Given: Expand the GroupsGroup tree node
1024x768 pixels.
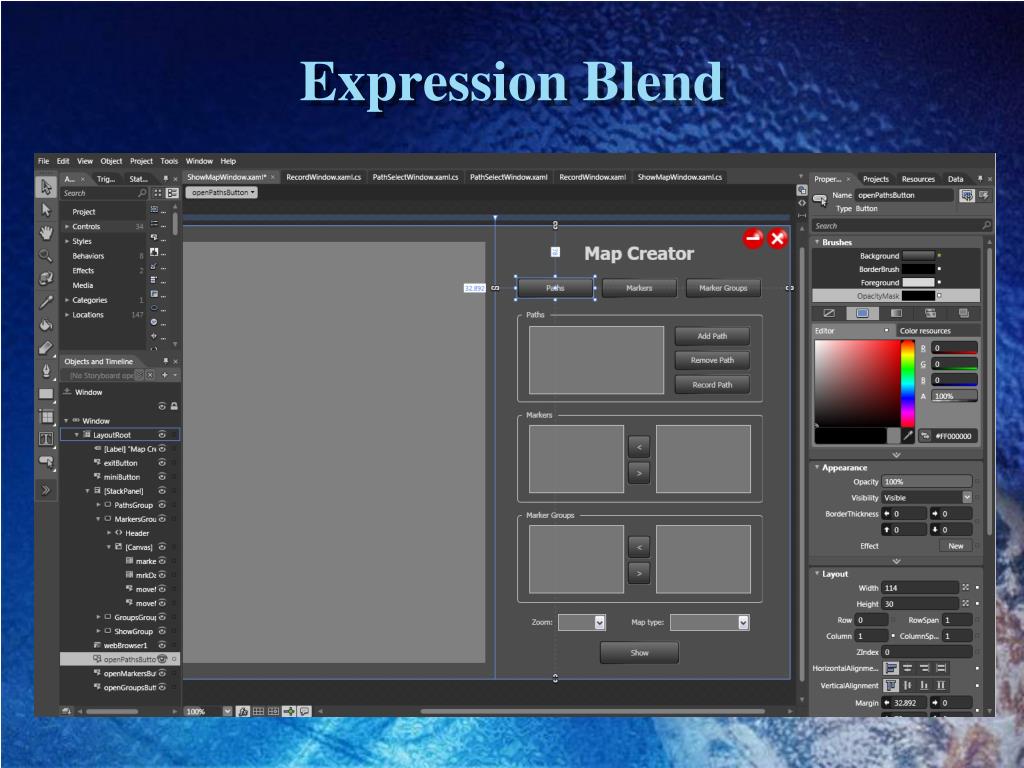Looking at the screenshot, I should [98, 617].
